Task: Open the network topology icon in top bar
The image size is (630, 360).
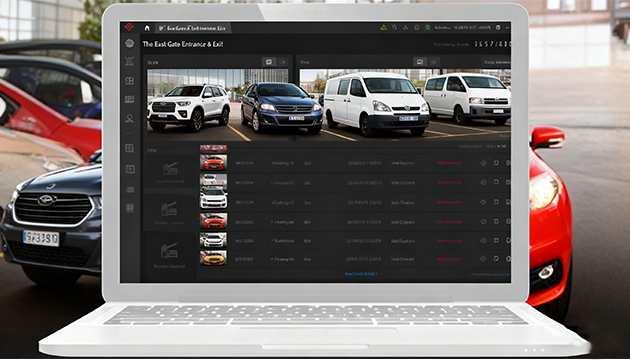Action: tap(405, 27)
